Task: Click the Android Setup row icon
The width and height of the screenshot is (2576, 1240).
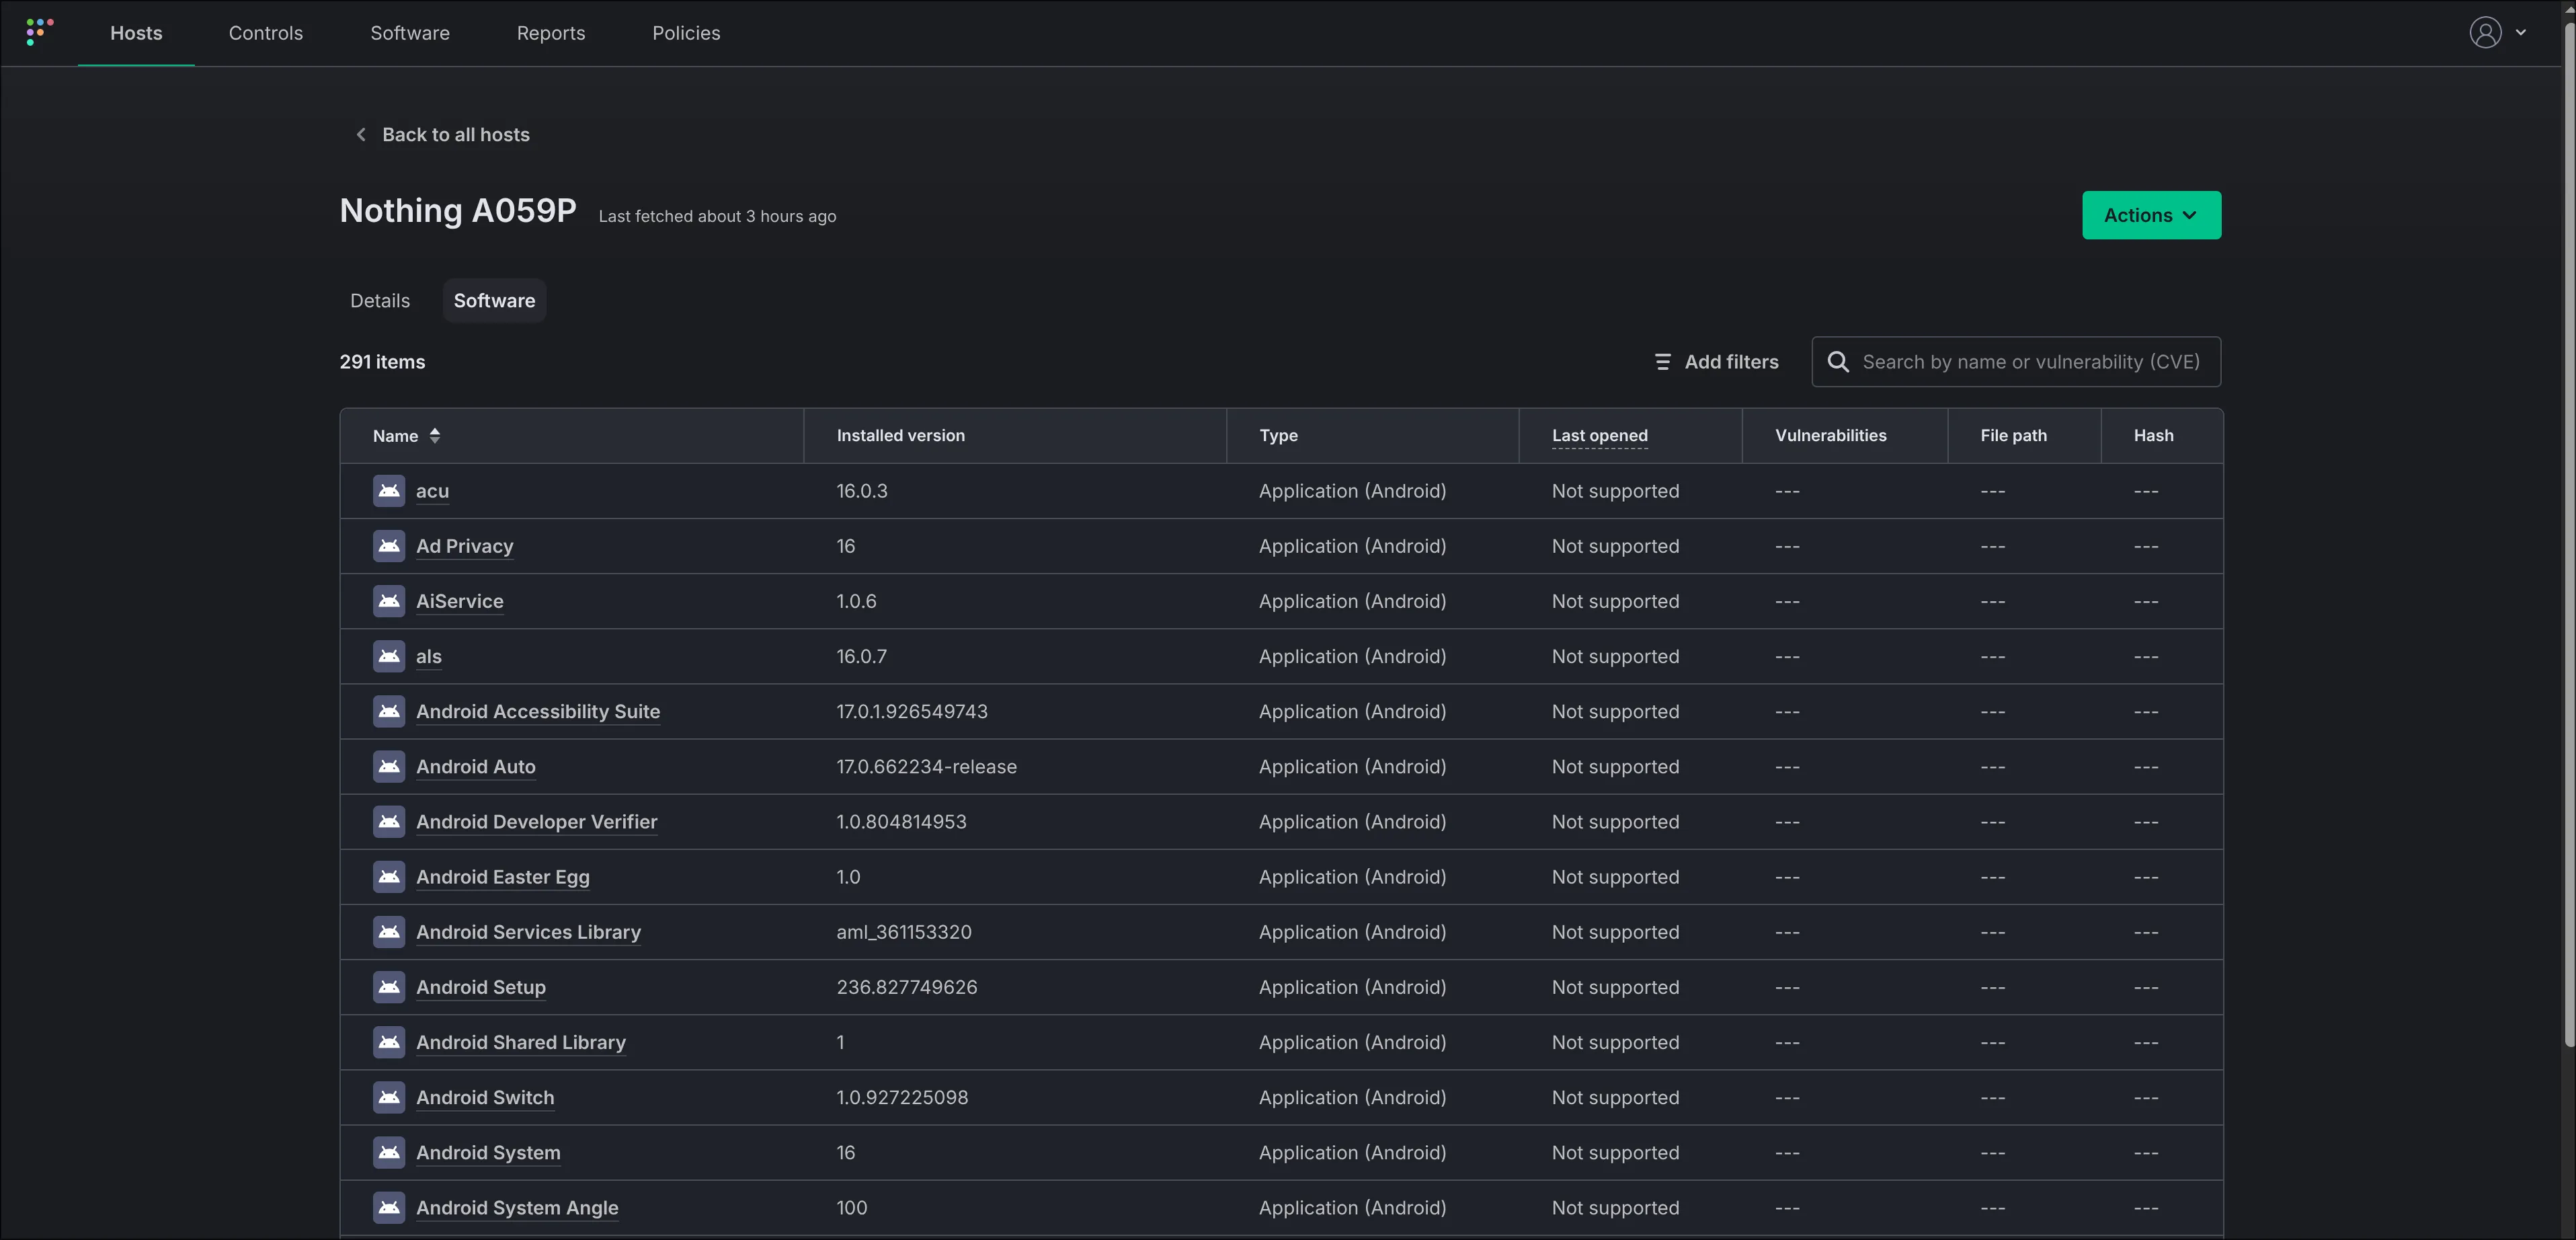Action: (389, 987)
